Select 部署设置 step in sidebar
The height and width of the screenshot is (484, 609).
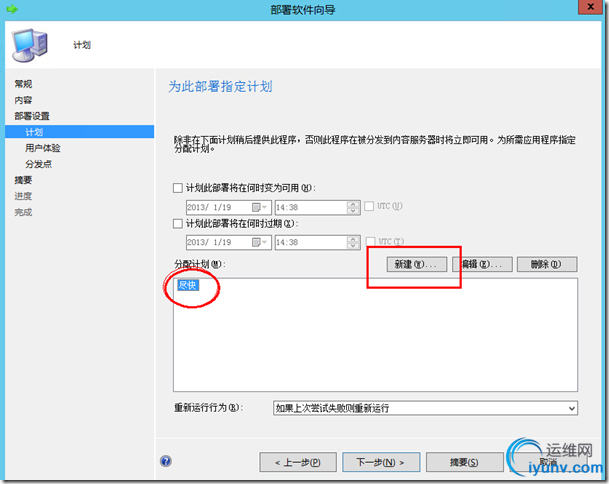click(32, 116)
